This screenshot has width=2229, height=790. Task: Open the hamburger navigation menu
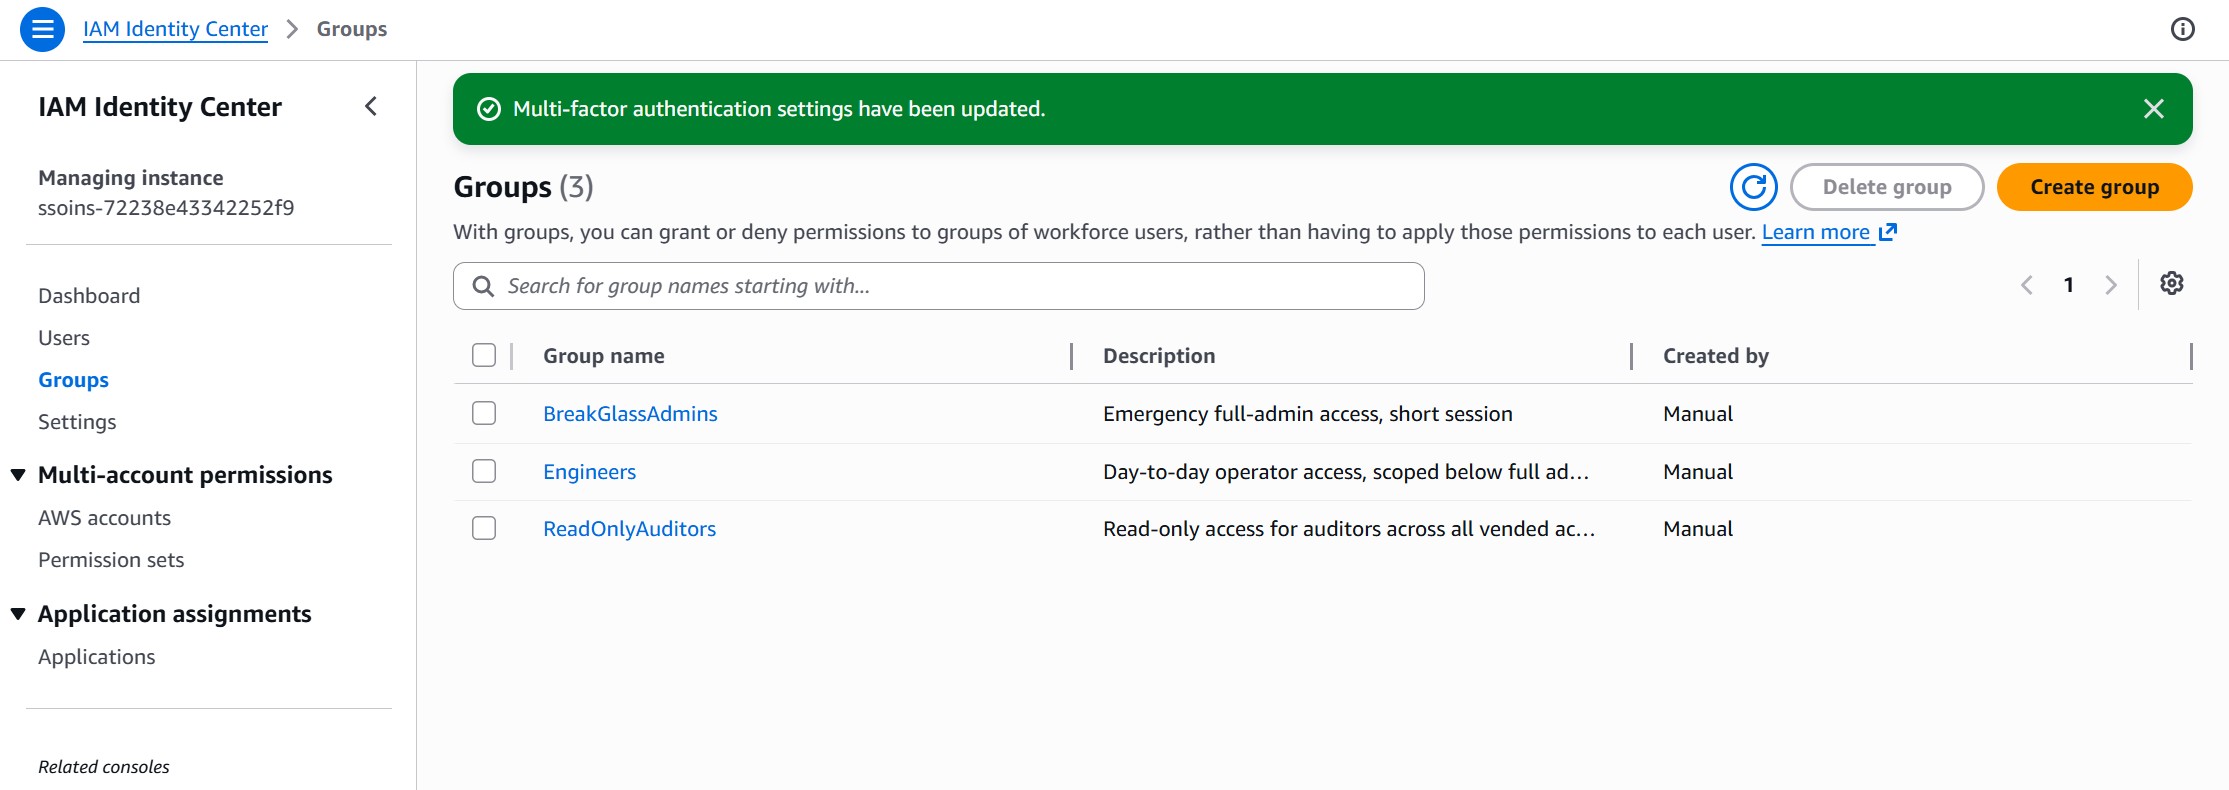(x=42, y=29)
